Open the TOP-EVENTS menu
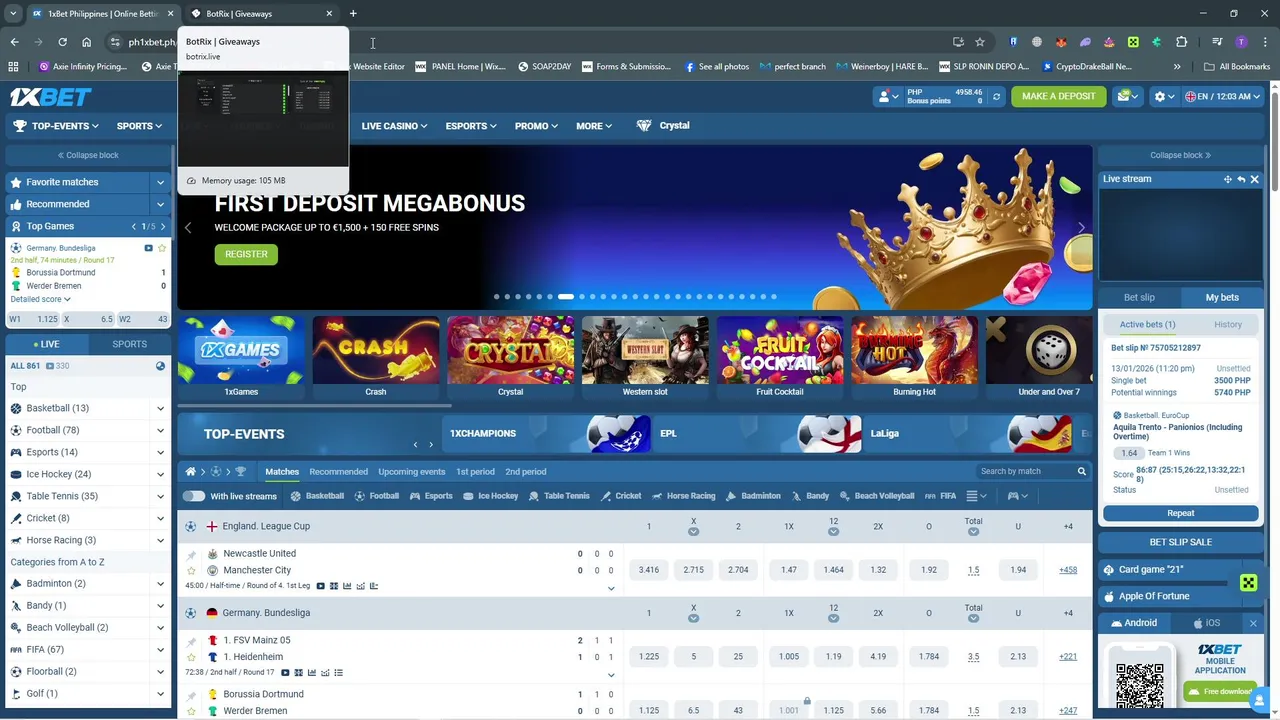This screenshot has height=720, width=1280. [56, 126]
